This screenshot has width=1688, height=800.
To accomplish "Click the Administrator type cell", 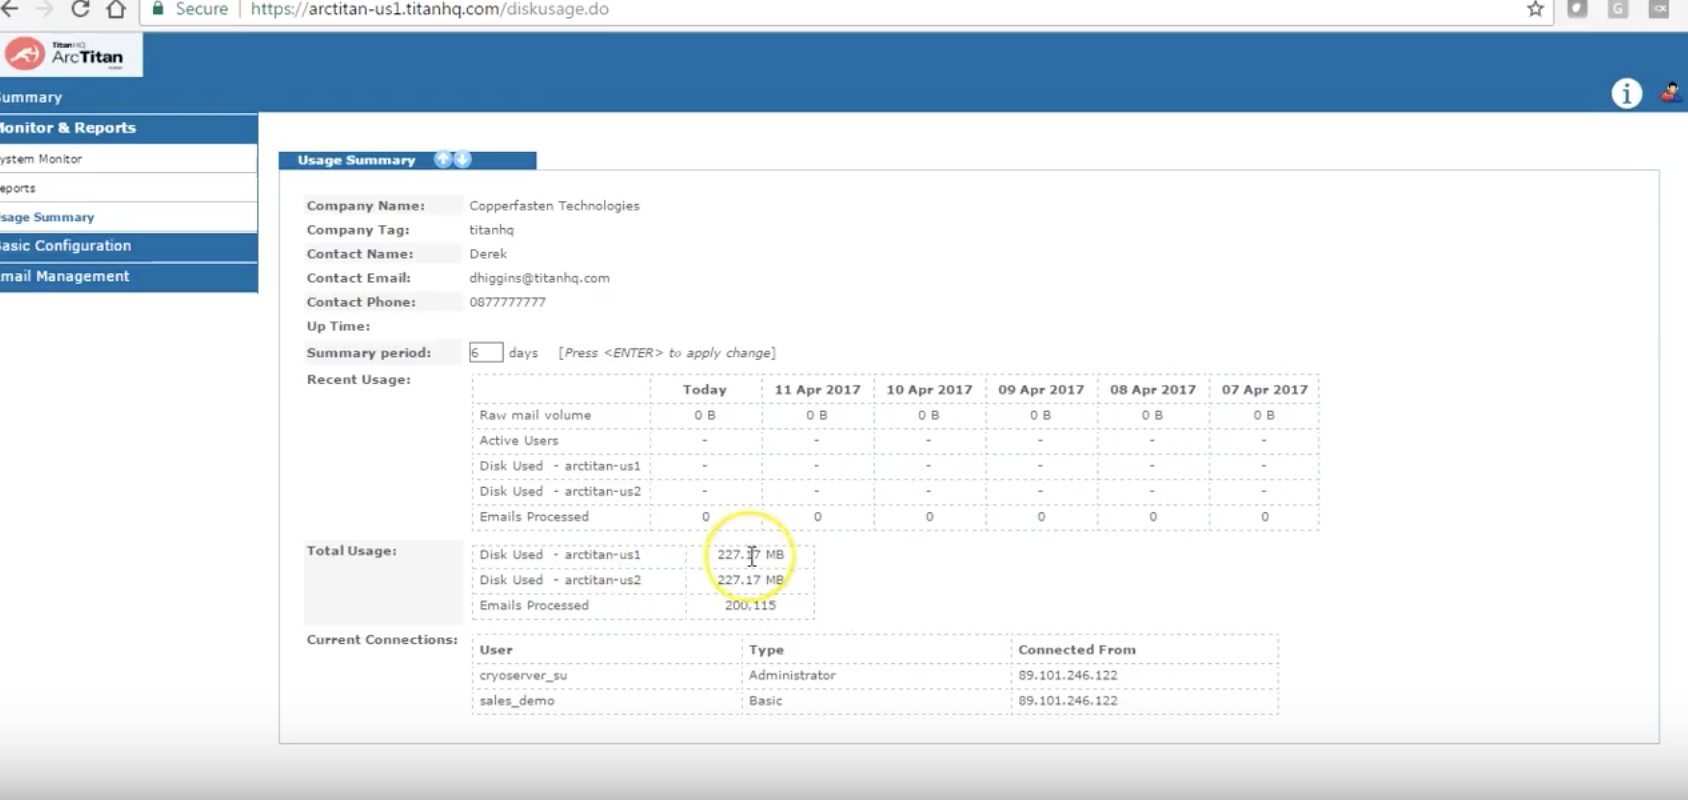I will pos(792,675).
